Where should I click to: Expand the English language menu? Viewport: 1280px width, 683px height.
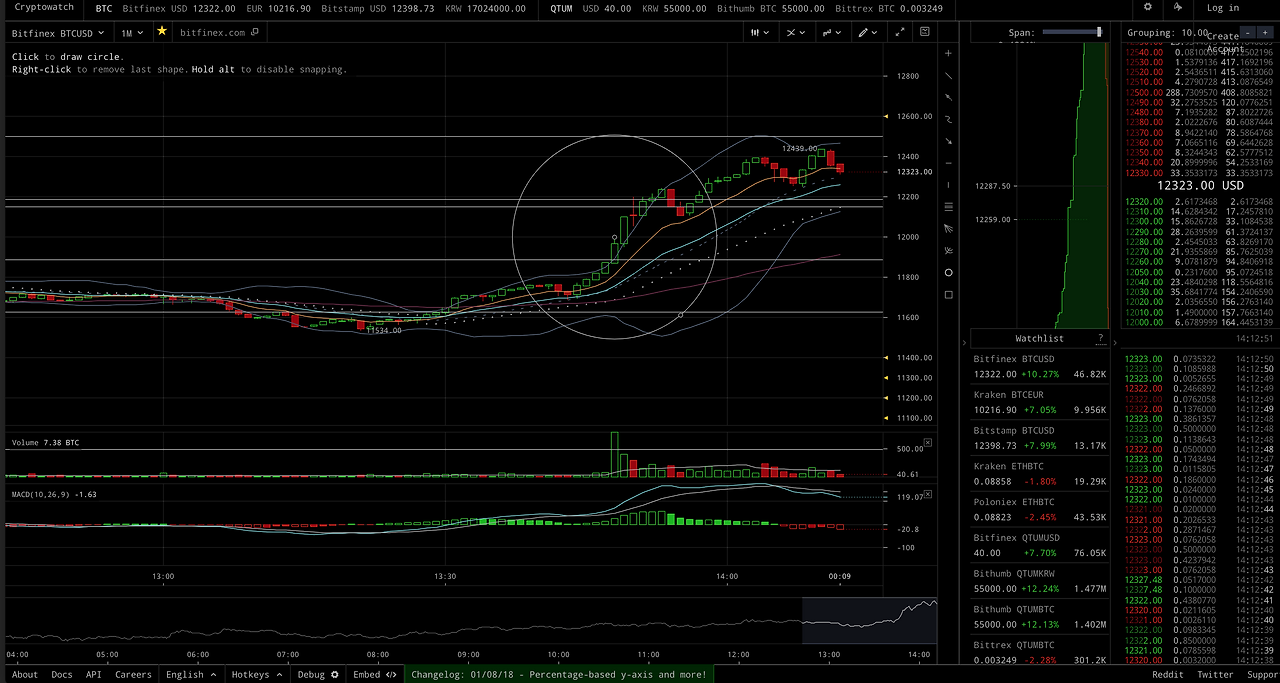[x=191, y=674]
